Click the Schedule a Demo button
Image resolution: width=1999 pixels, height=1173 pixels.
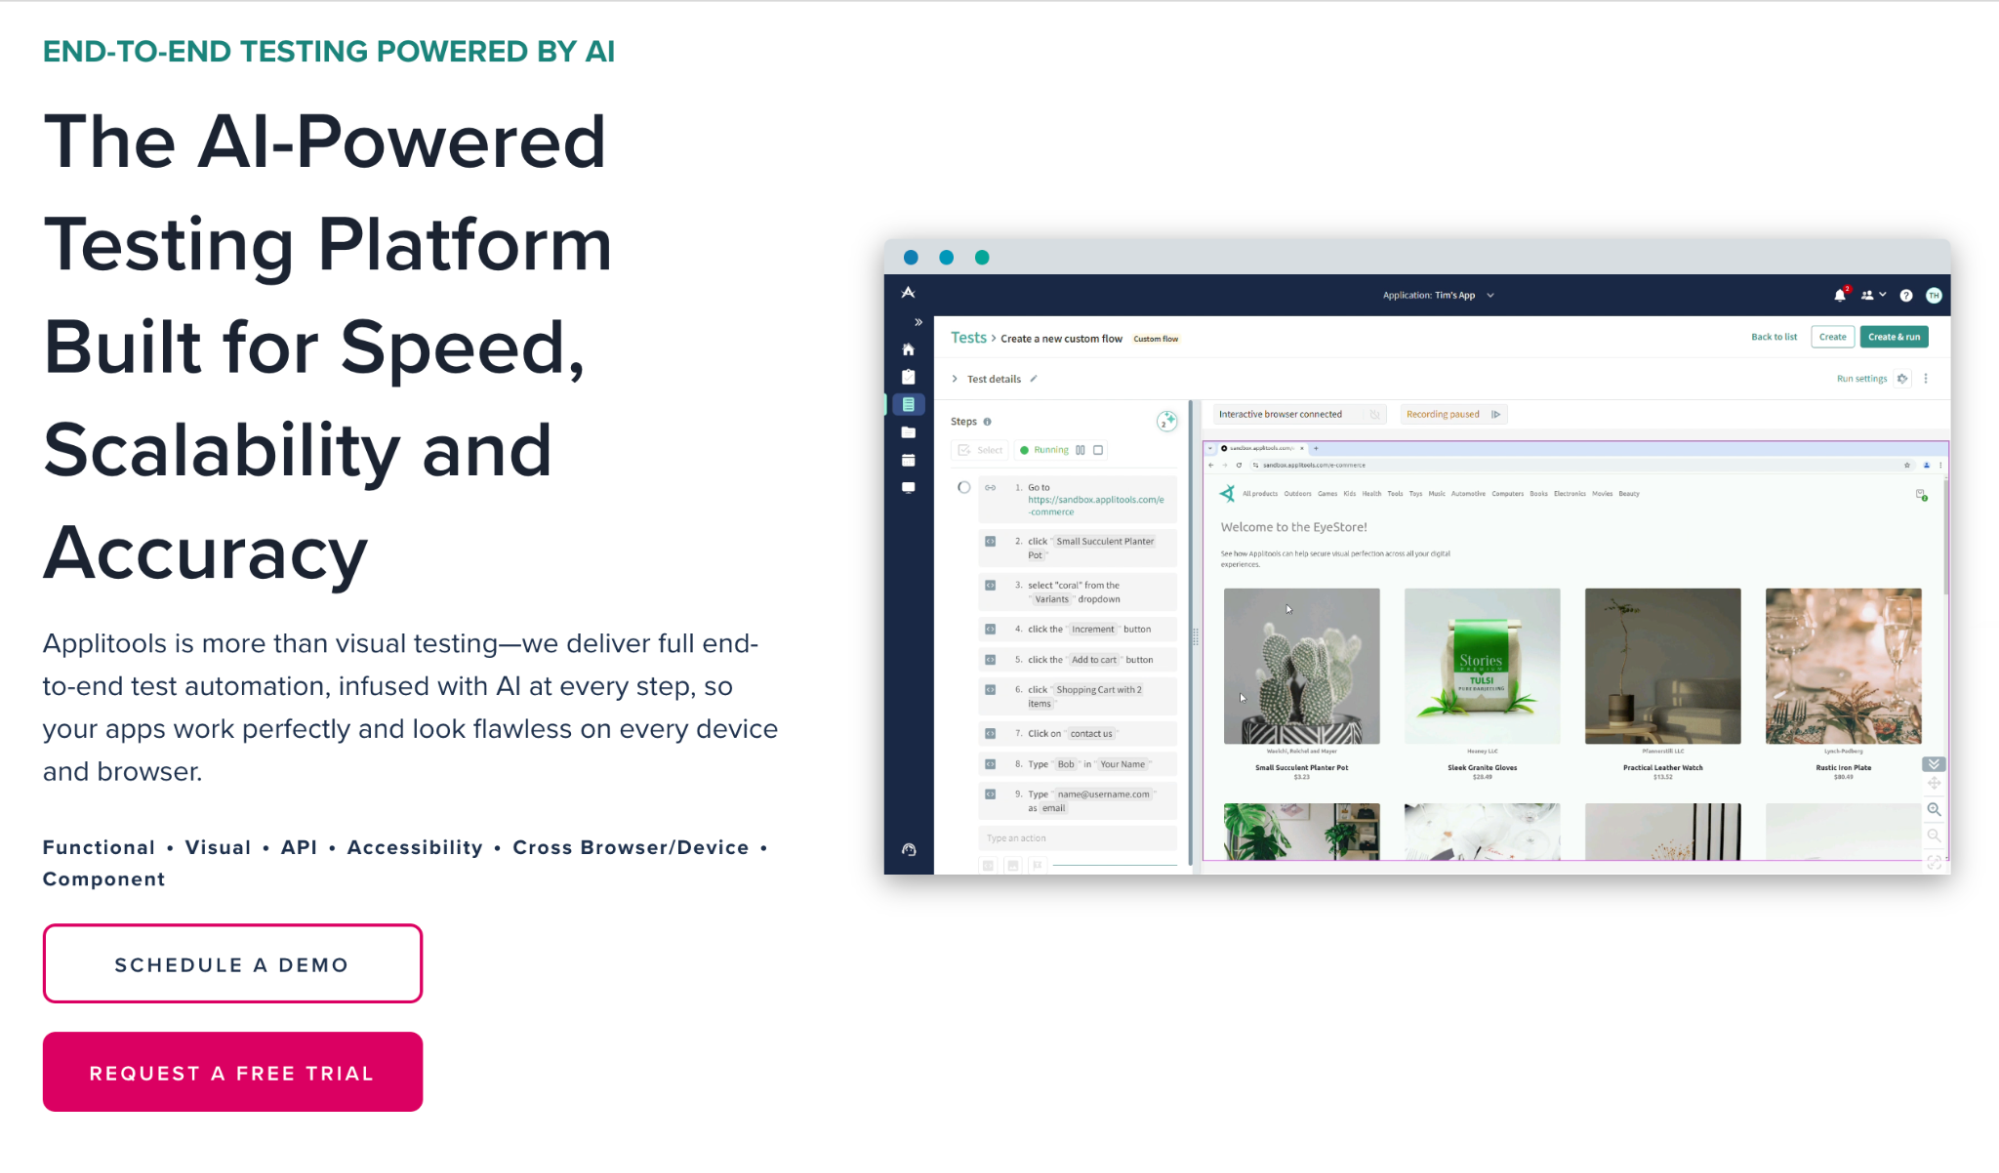[232, 964]
